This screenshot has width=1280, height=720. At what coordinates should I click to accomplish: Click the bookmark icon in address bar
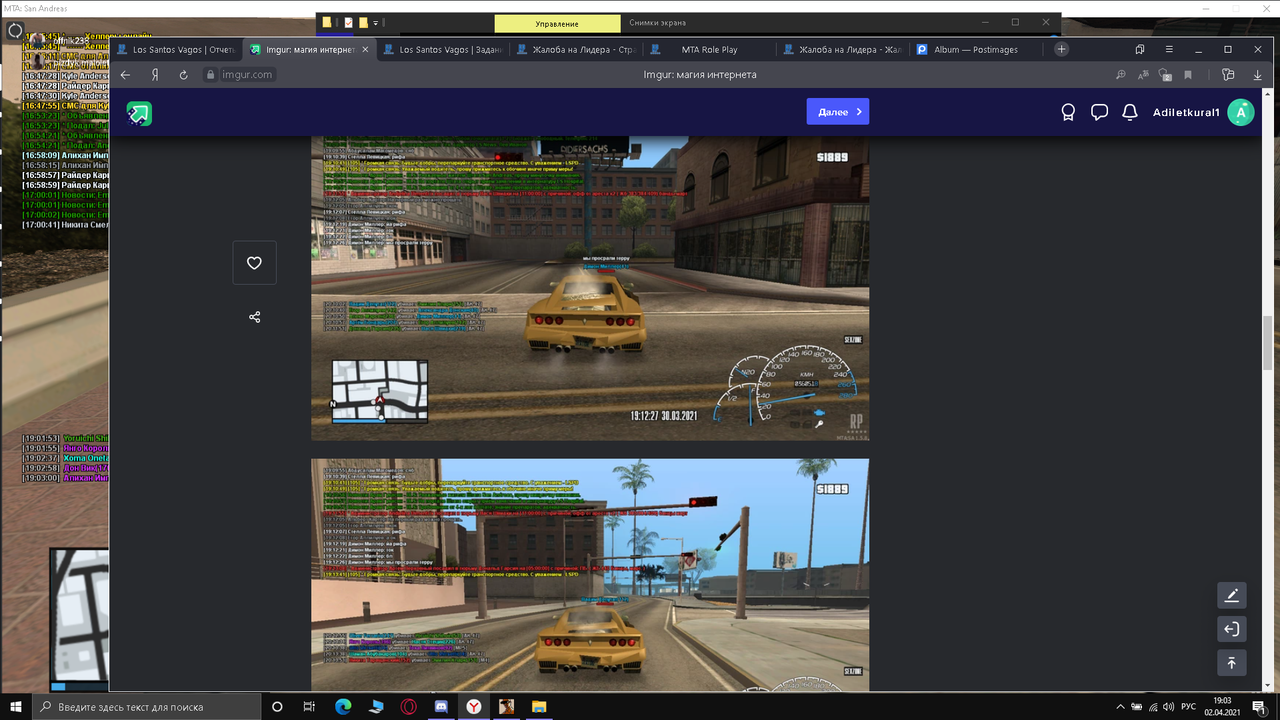coord(1188,75)
